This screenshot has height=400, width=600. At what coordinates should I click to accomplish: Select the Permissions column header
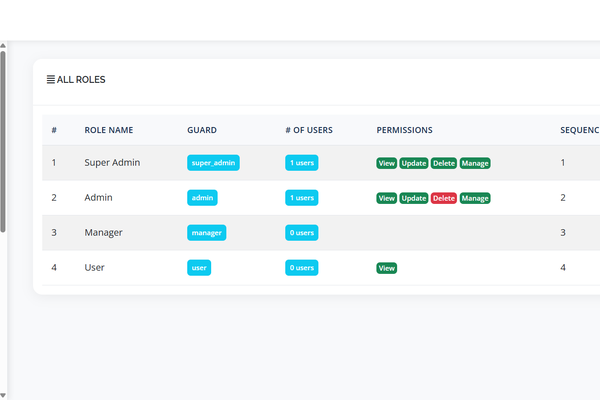404,130
